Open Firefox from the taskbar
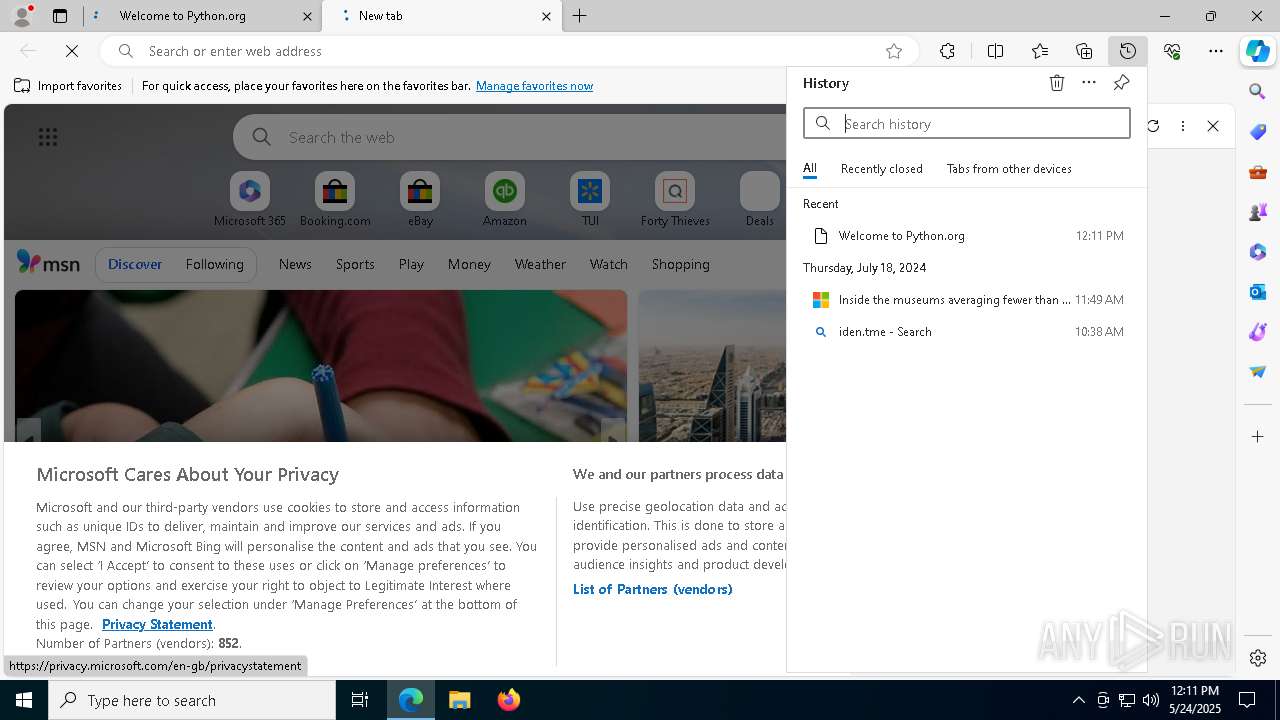Viewport: 1280px width, 720px height. point(509,700)
